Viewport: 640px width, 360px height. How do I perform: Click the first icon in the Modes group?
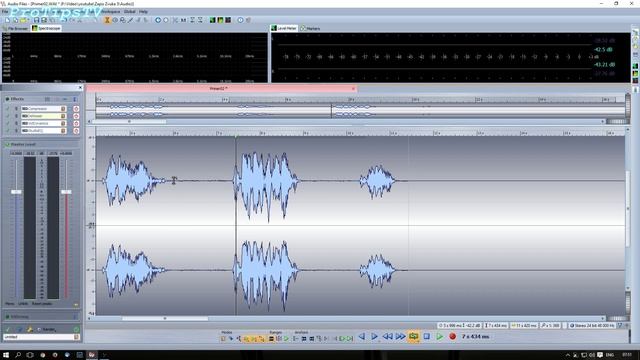[223, 339]
